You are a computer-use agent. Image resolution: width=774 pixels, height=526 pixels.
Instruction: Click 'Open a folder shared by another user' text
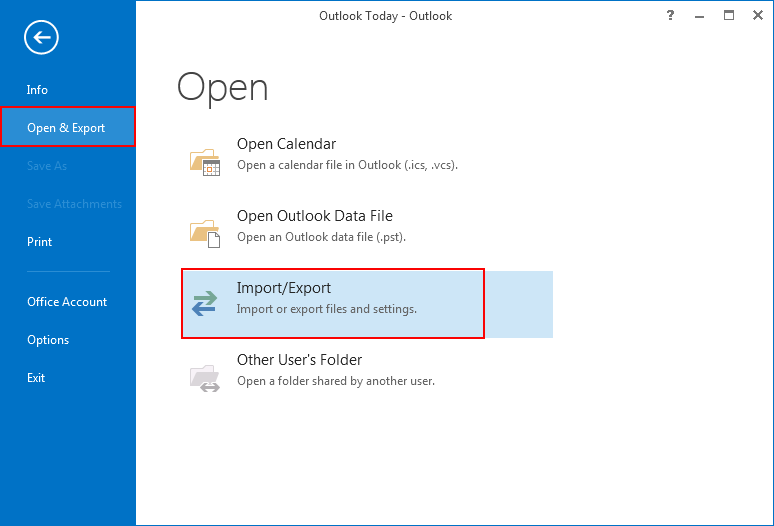336,381
